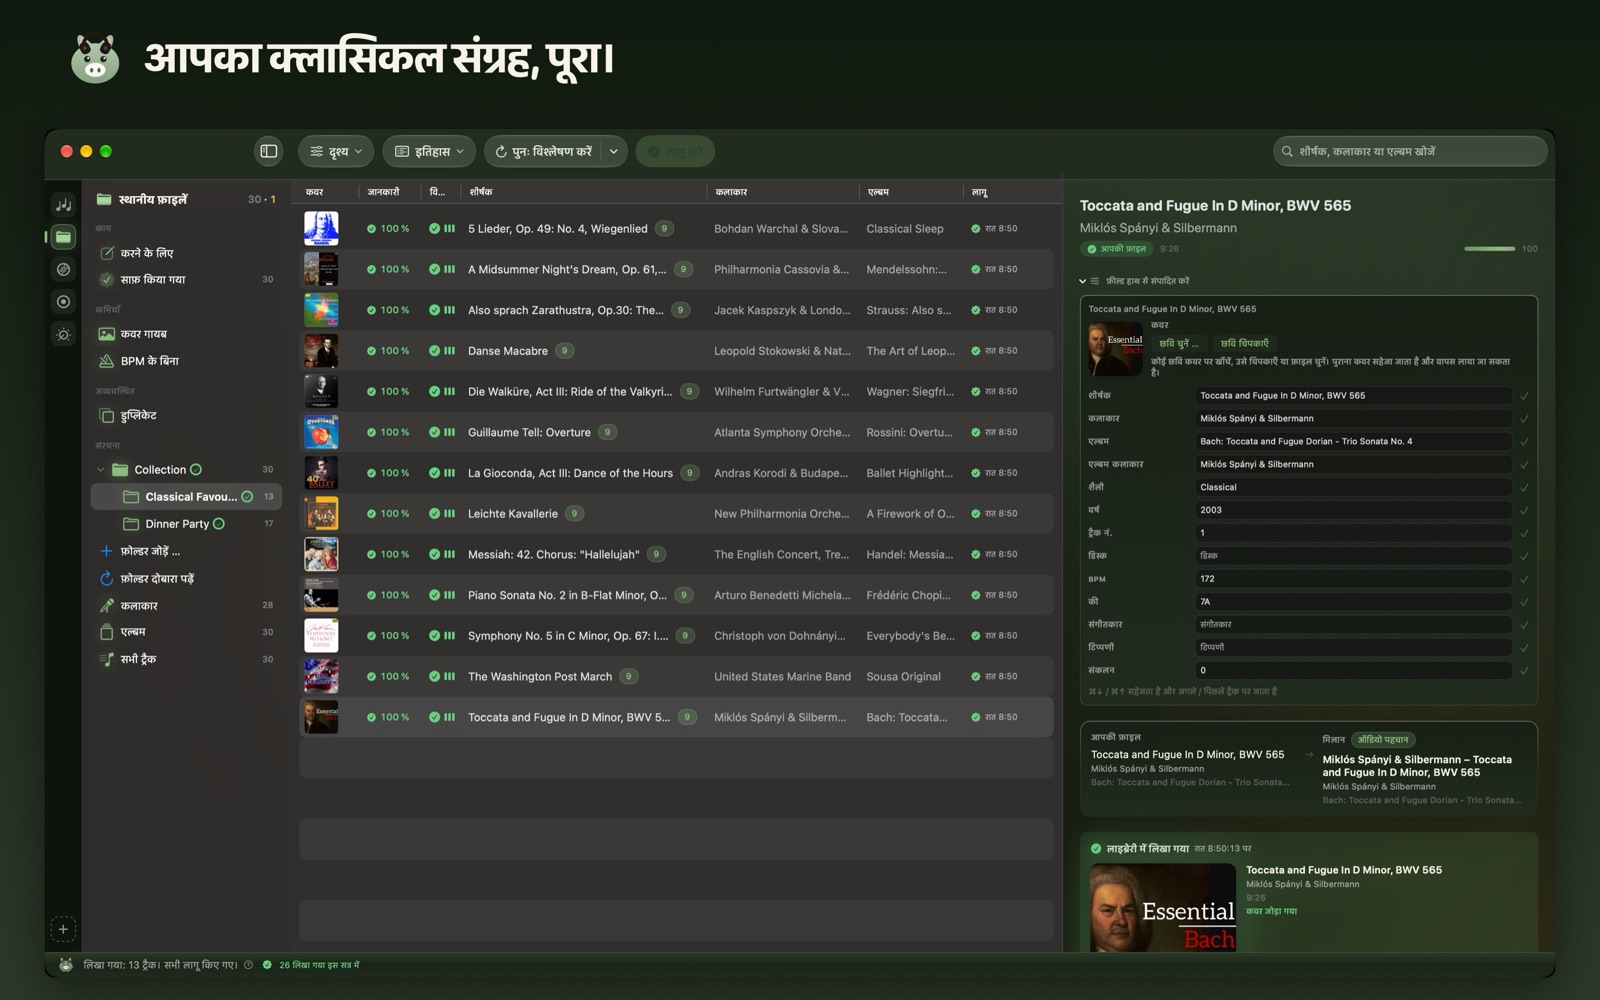Open the radar scan icon in left rail
The image size is (1600, 1000).
(63, 269)
